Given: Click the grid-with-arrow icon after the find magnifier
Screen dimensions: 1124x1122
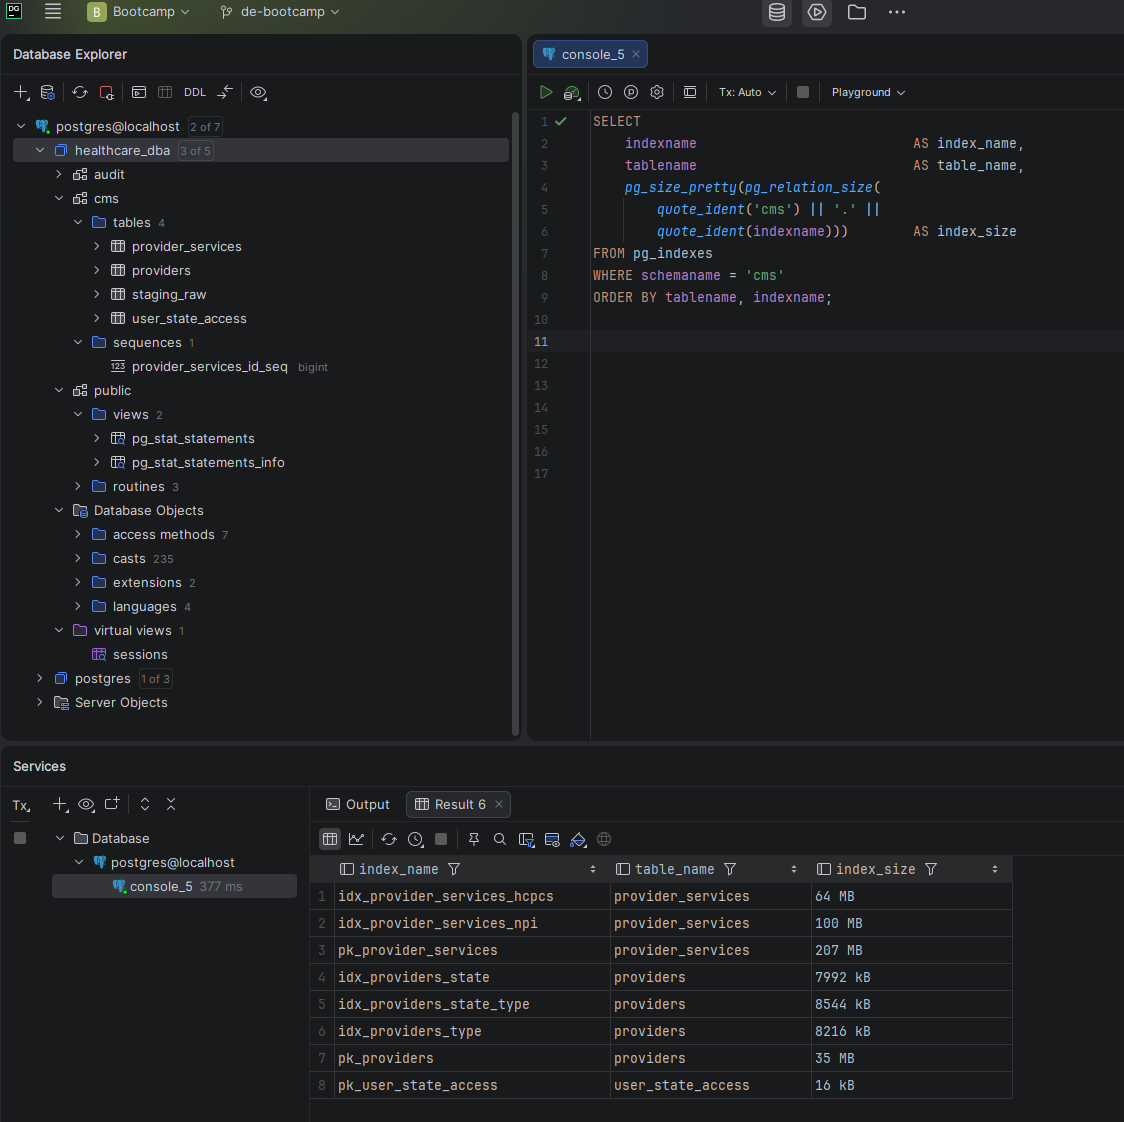Looking at the screenshot, I should [526, 839].
